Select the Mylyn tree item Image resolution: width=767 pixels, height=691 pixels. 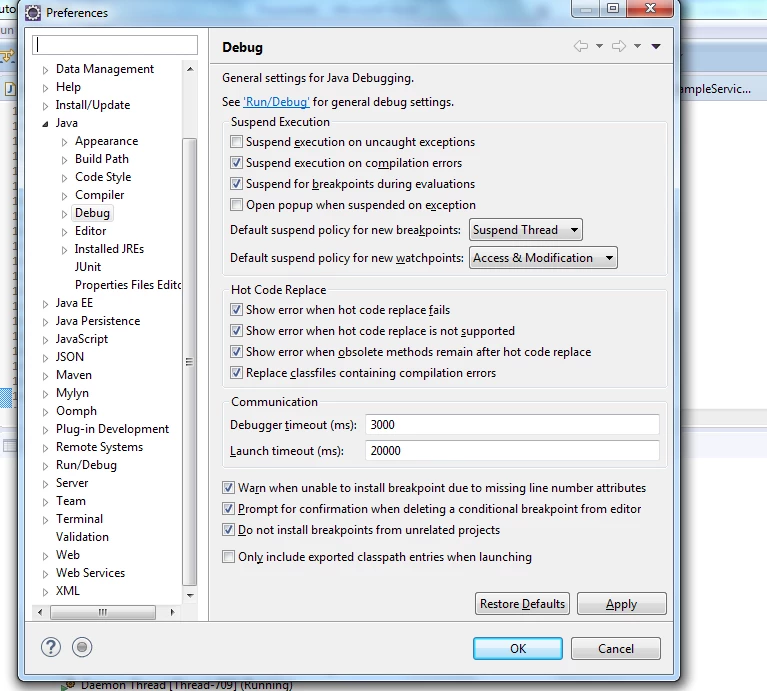point(72,393)
